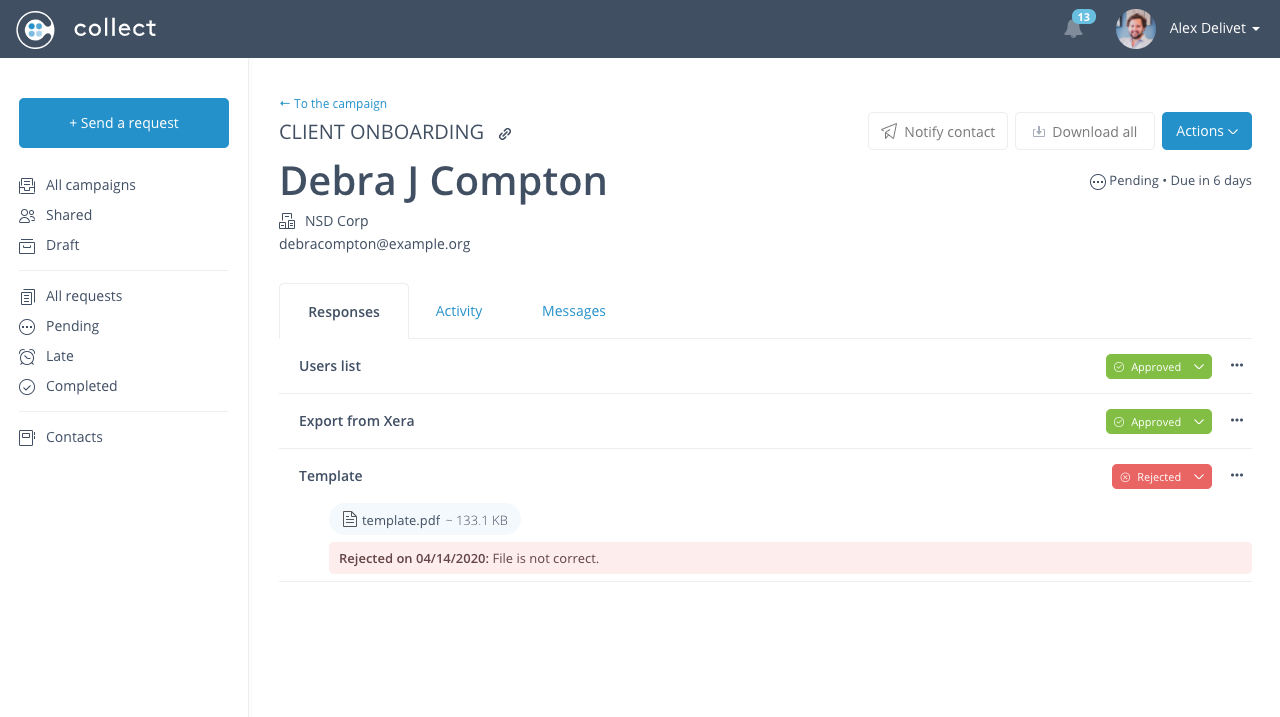Click the user avatar picture
The image size is (1280, 717).
(1135, 29)
